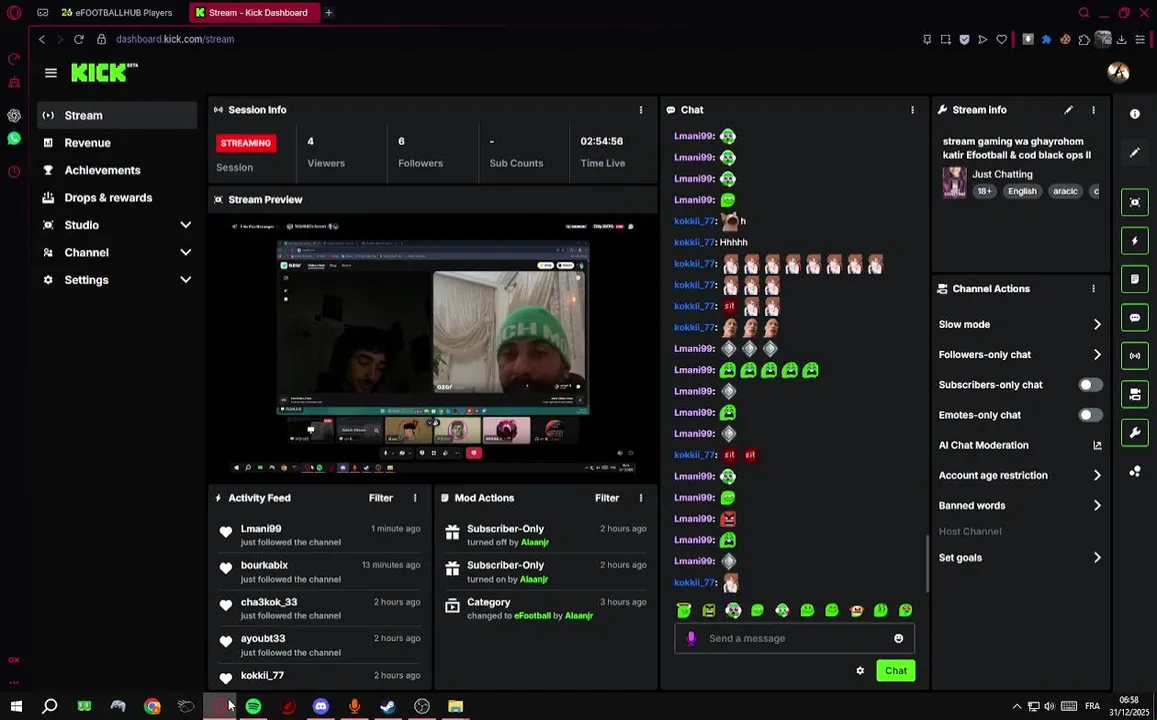Open Set goals settings
The height and width of the screenshot is (720, 1157).
click(1020, 557)
